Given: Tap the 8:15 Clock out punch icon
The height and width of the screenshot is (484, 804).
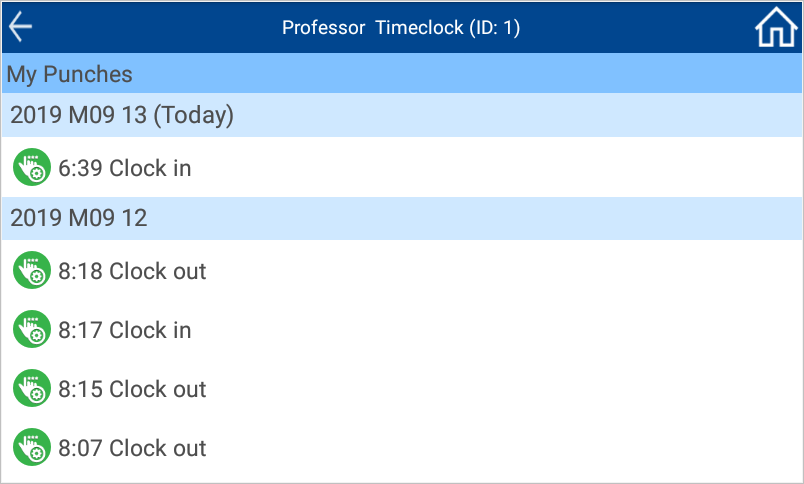Looking at the screenshot, I should (x=32, y=388).
